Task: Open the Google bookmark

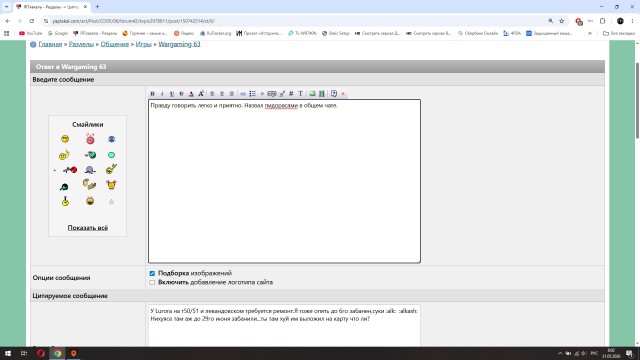Action: [58, 33]
